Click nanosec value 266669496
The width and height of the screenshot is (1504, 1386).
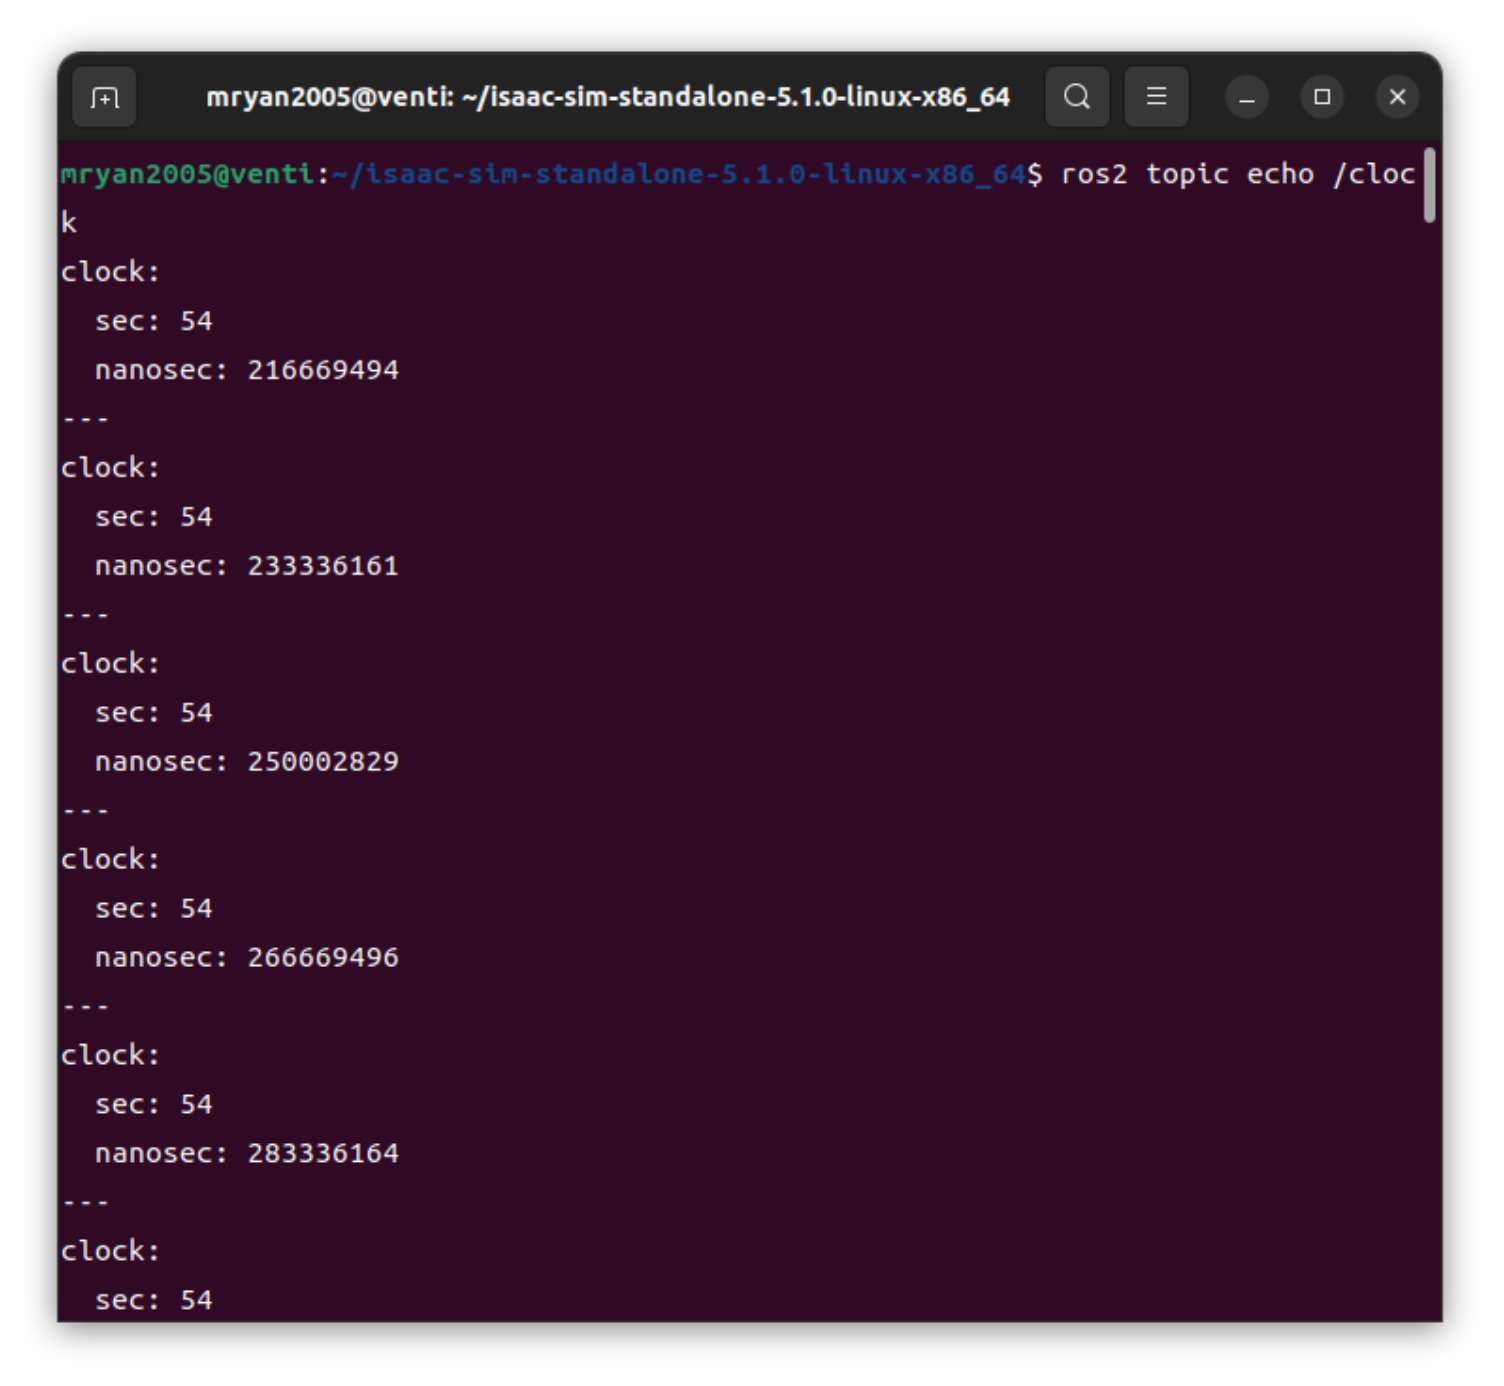(322, 958)
